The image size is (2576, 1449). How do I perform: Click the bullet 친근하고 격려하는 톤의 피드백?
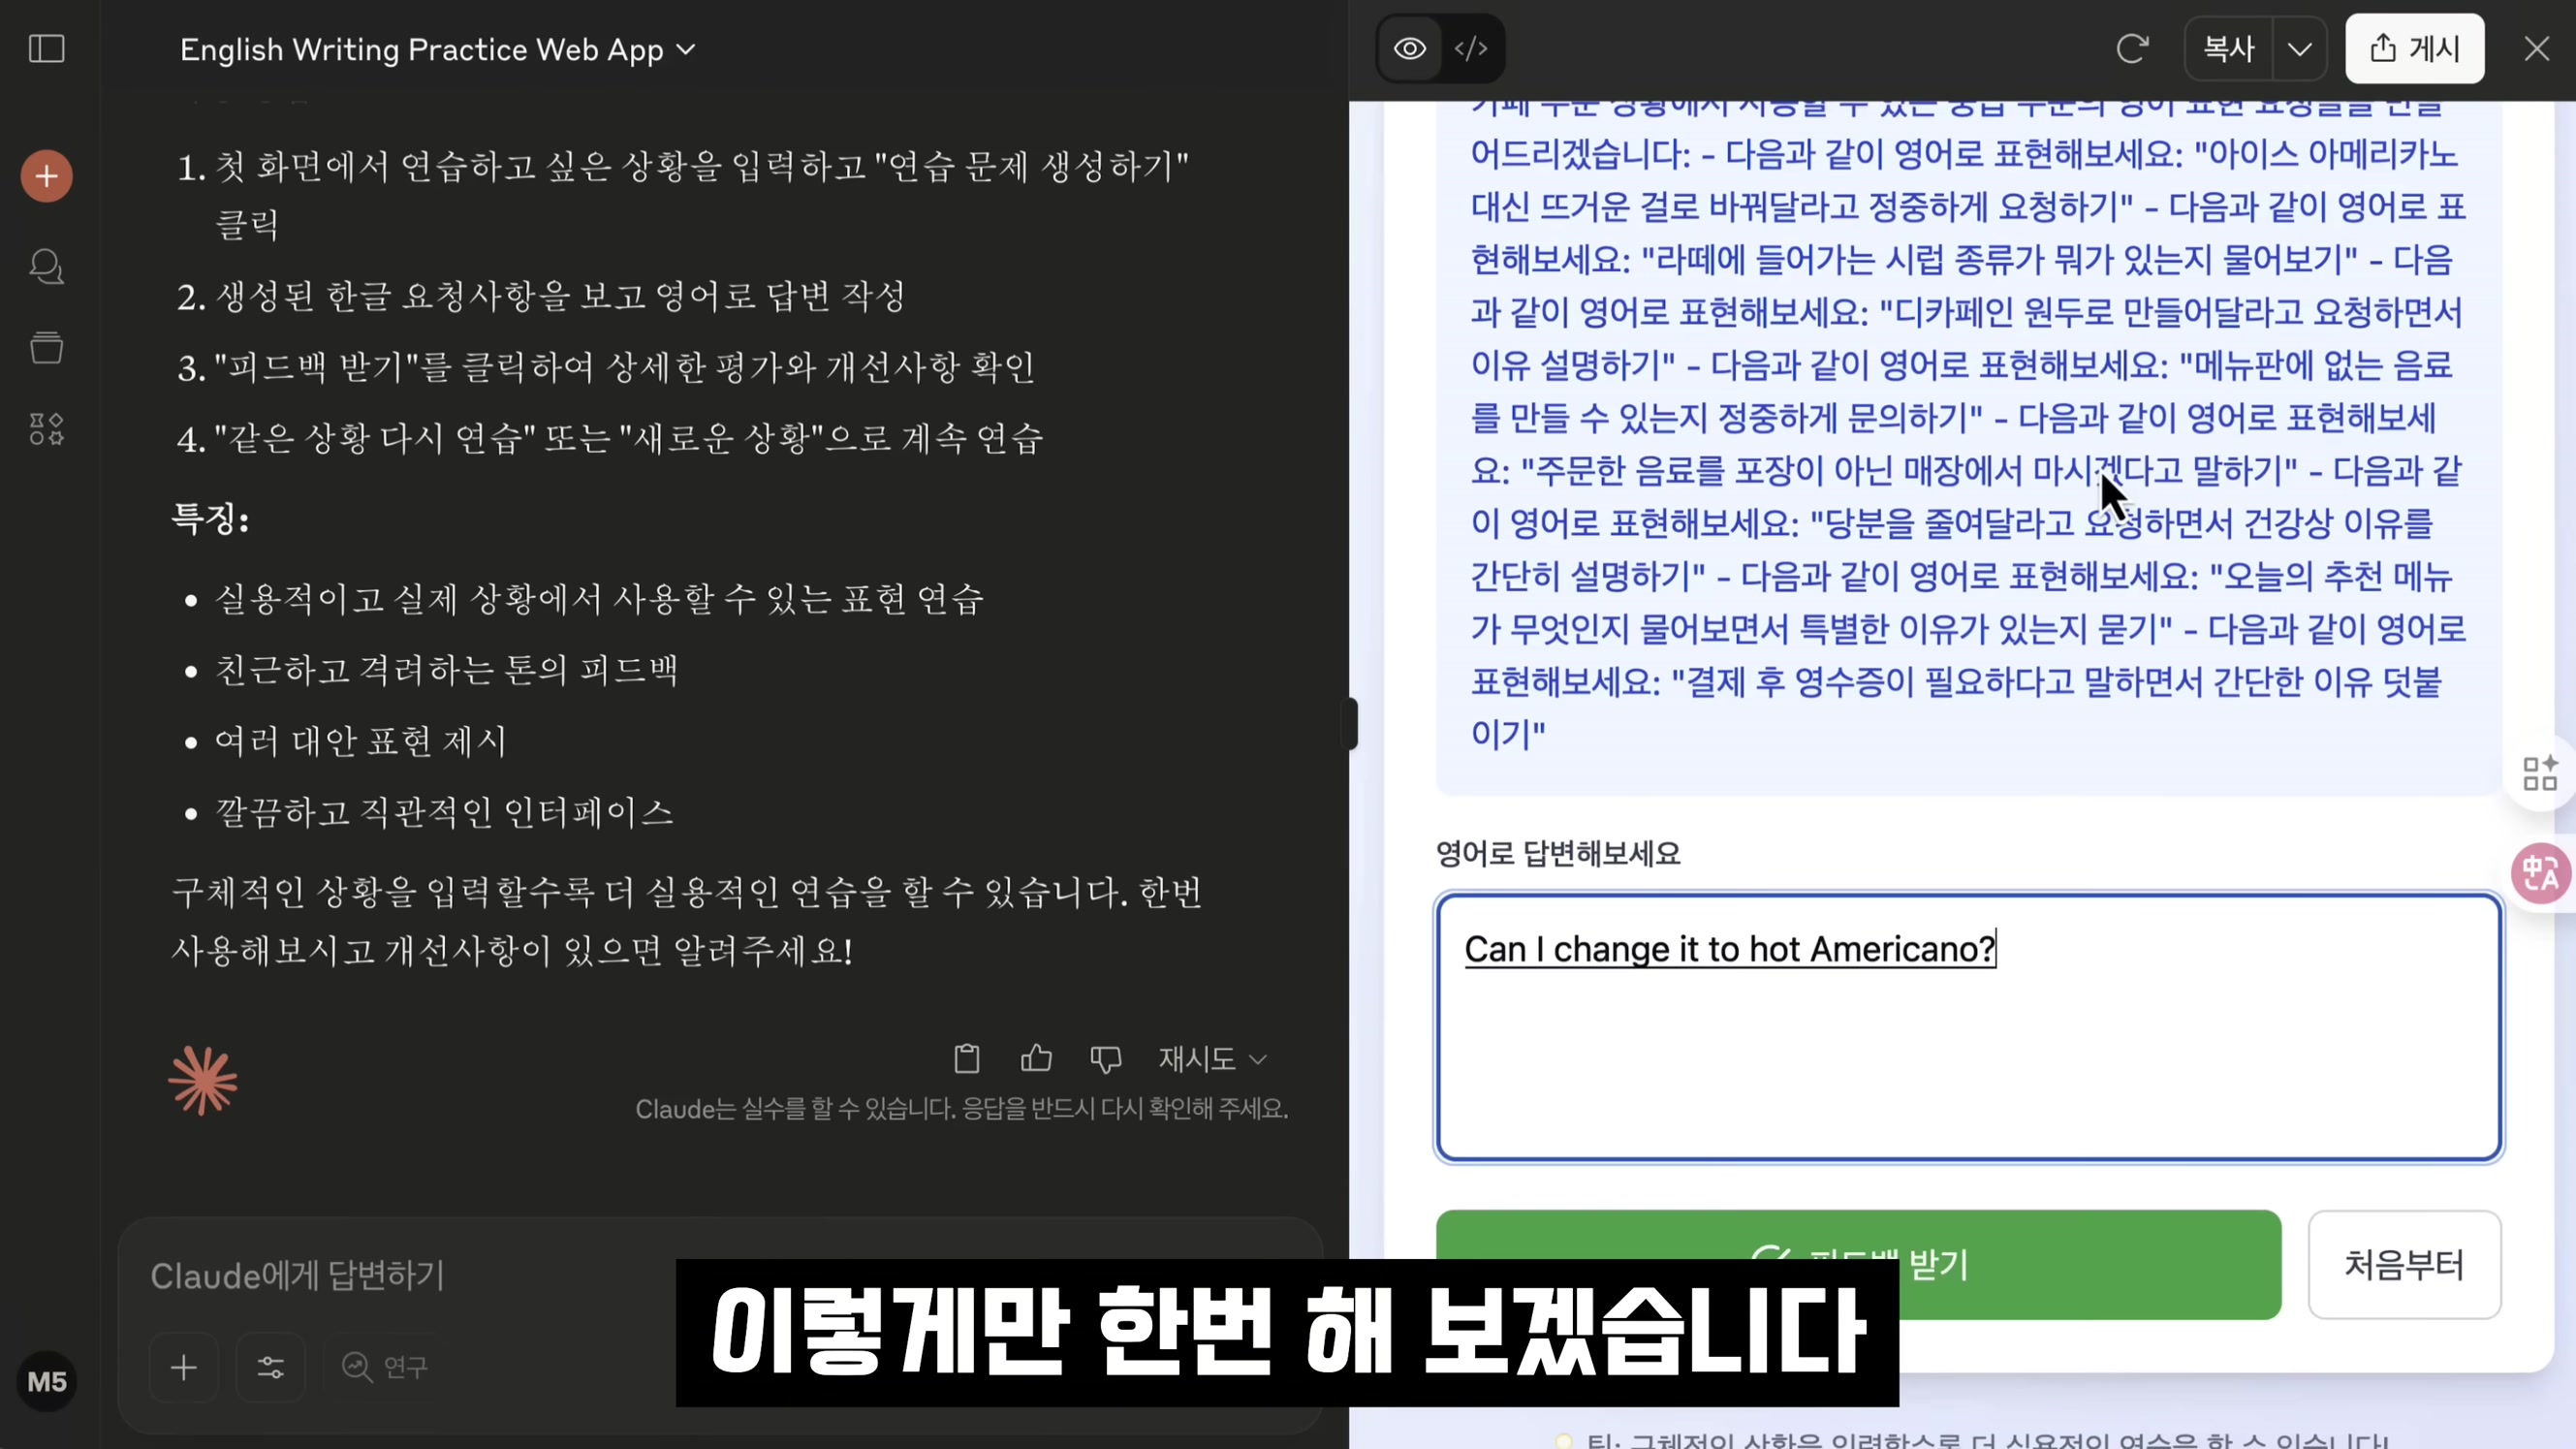click(x=446, y=669)
